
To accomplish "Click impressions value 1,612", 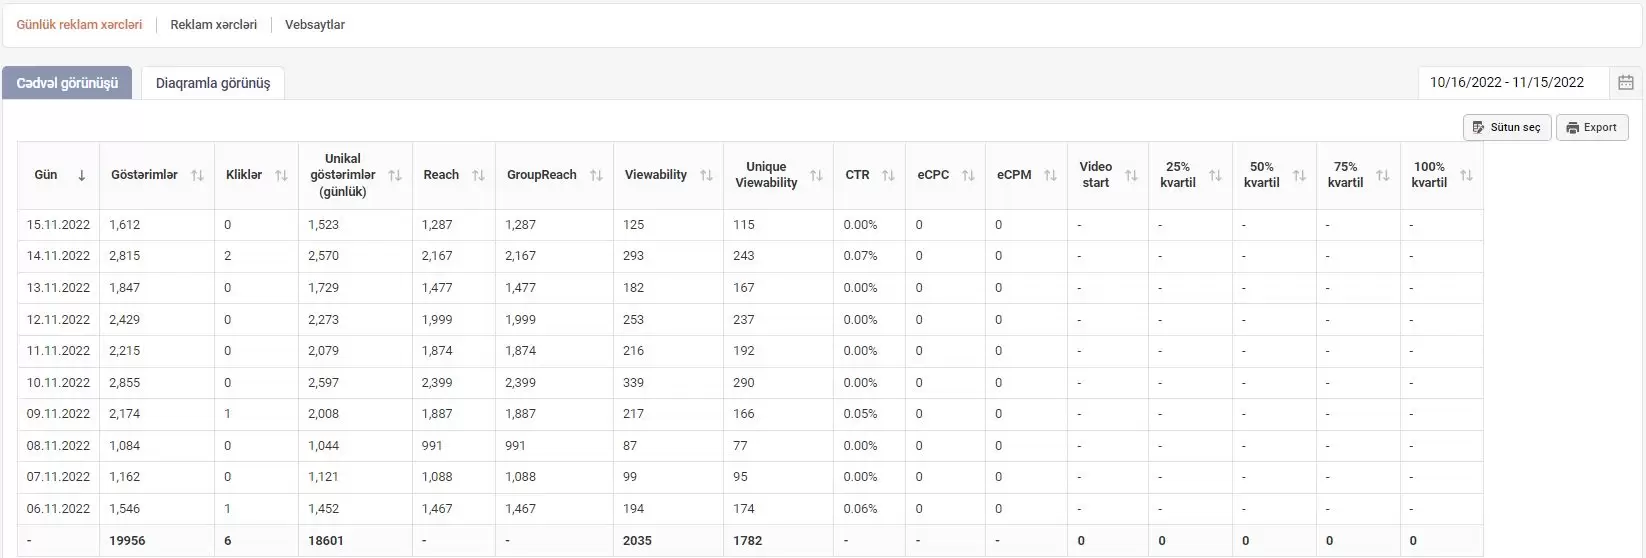I will [125, 225].
